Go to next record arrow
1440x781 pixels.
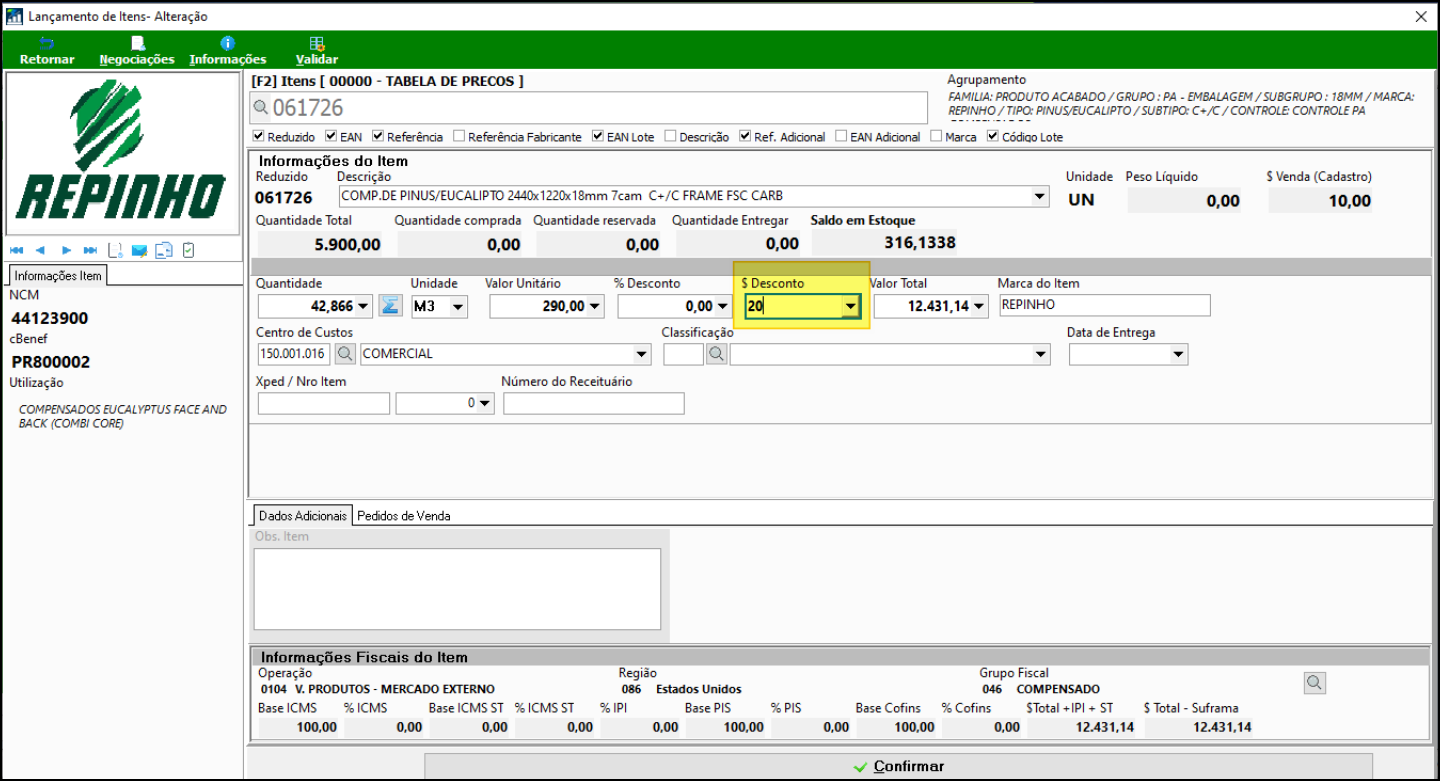(x=66, y=250)
